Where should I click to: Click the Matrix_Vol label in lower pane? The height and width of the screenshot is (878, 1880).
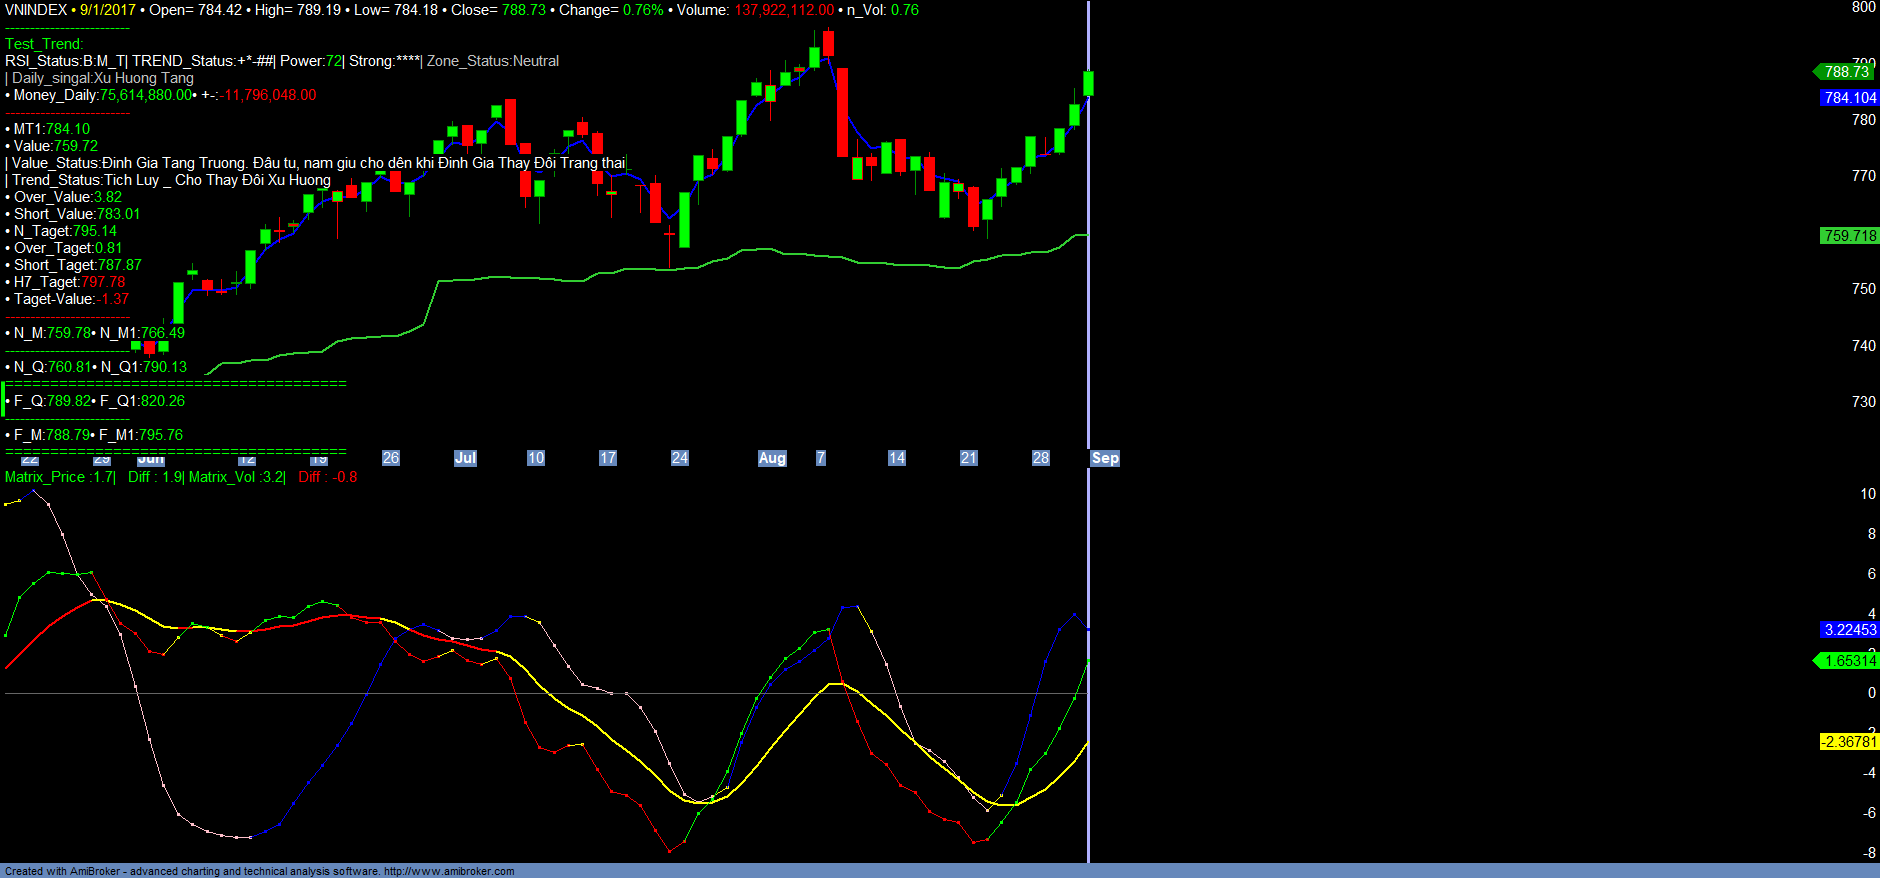223,477
